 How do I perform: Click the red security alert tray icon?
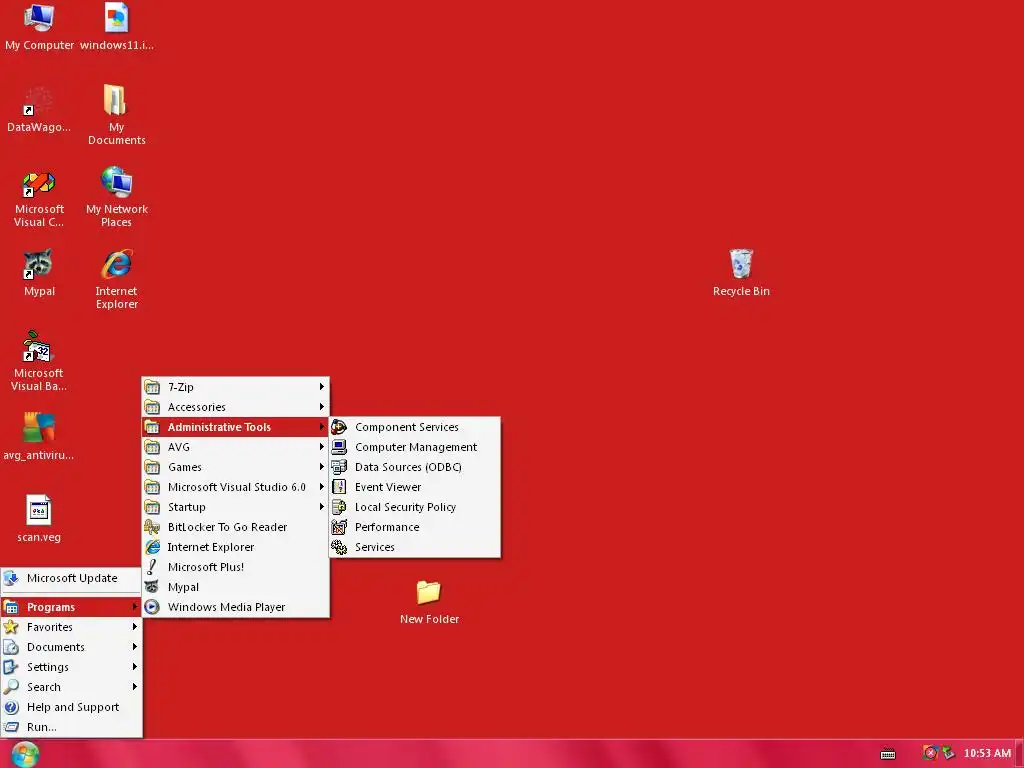(930, 753)
